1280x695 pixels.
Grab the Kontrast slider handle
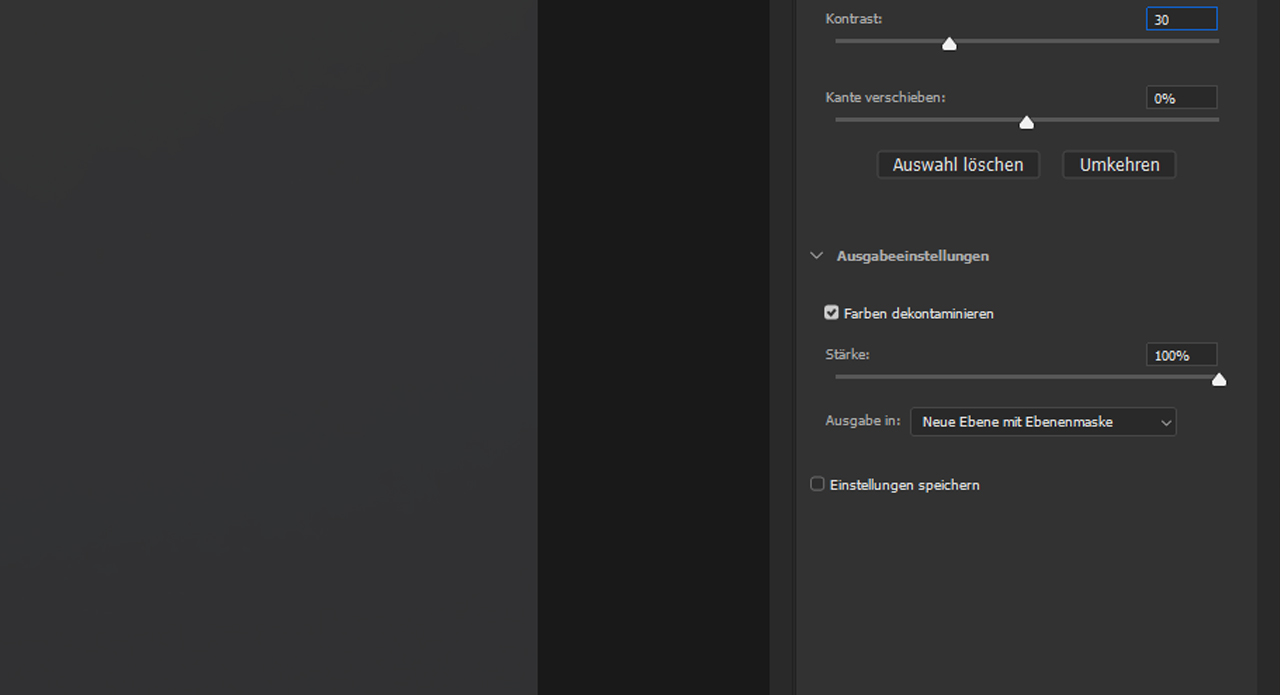tap(949, 44)
